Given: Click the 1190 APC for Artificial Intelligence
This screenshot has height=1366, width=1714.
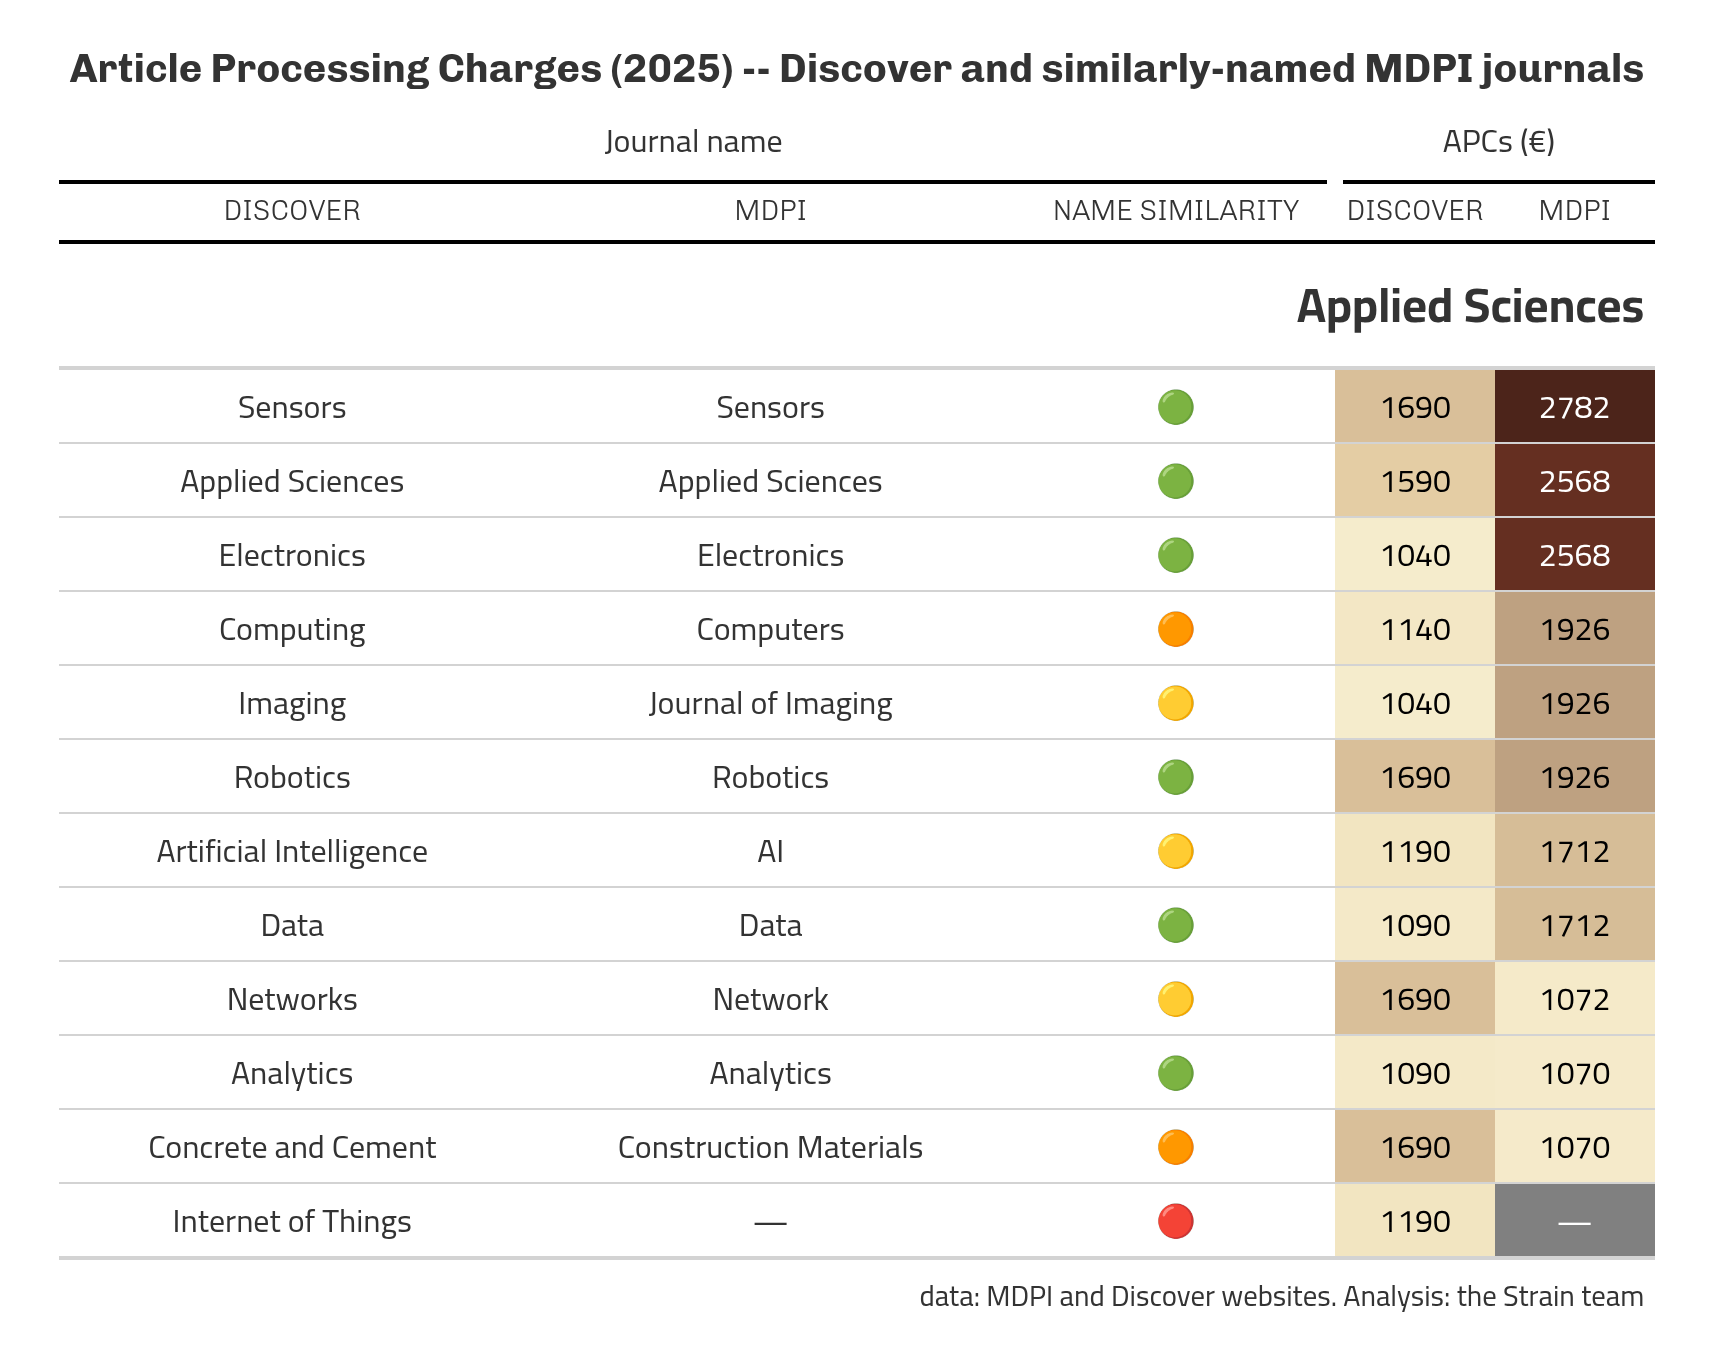Looking at the screenshot, I should (1415, 851).
